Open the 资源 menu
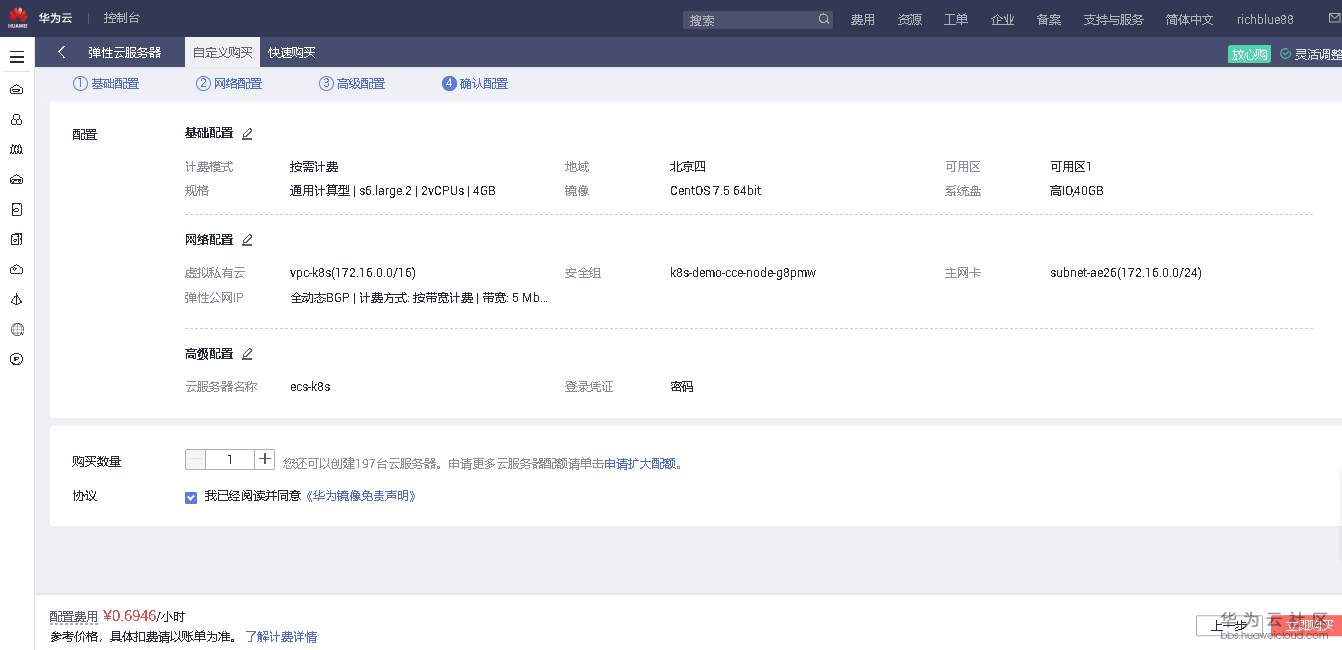The image size is (1342, 650). (910, 19)
